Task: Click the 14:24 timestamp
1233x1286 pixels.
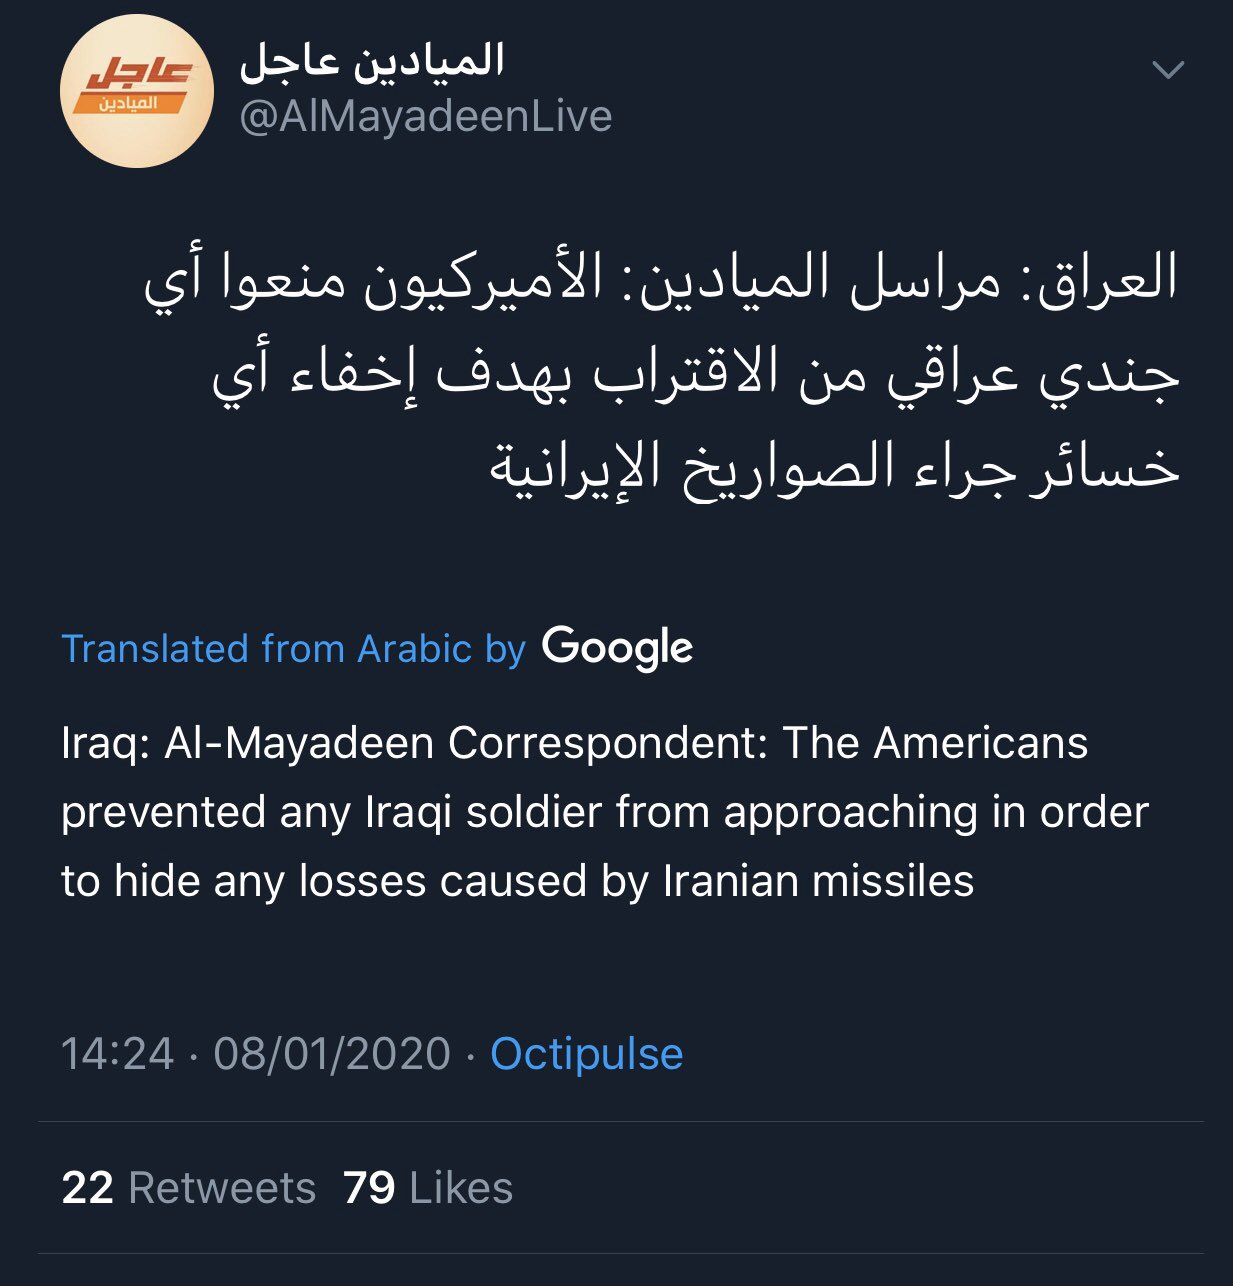Action: pyautogui.click(x=117, y=1054)
